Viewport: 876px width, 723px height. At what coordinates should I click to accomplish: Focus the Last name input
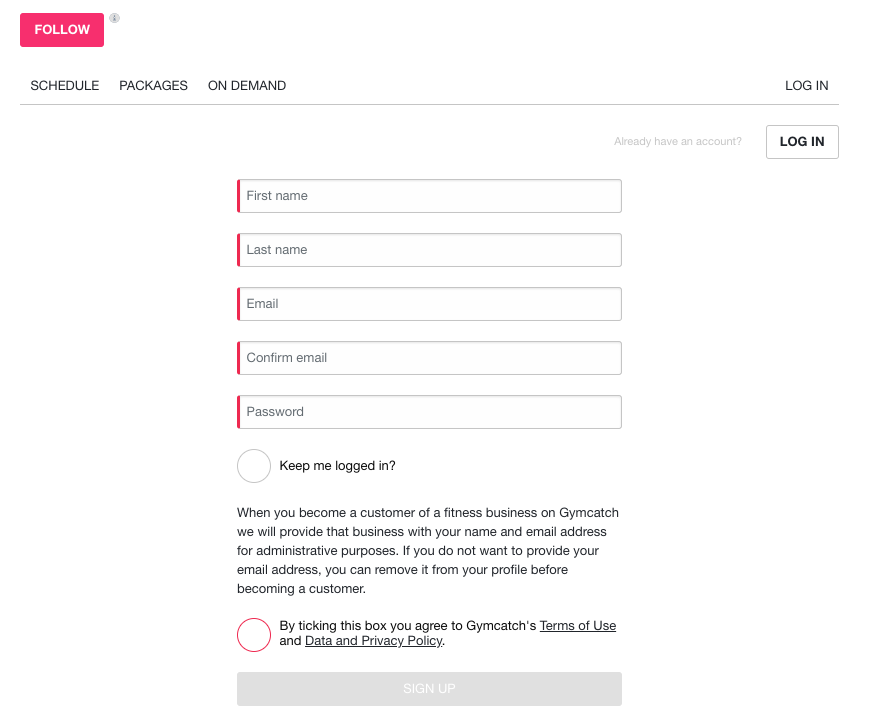(429, 250)
